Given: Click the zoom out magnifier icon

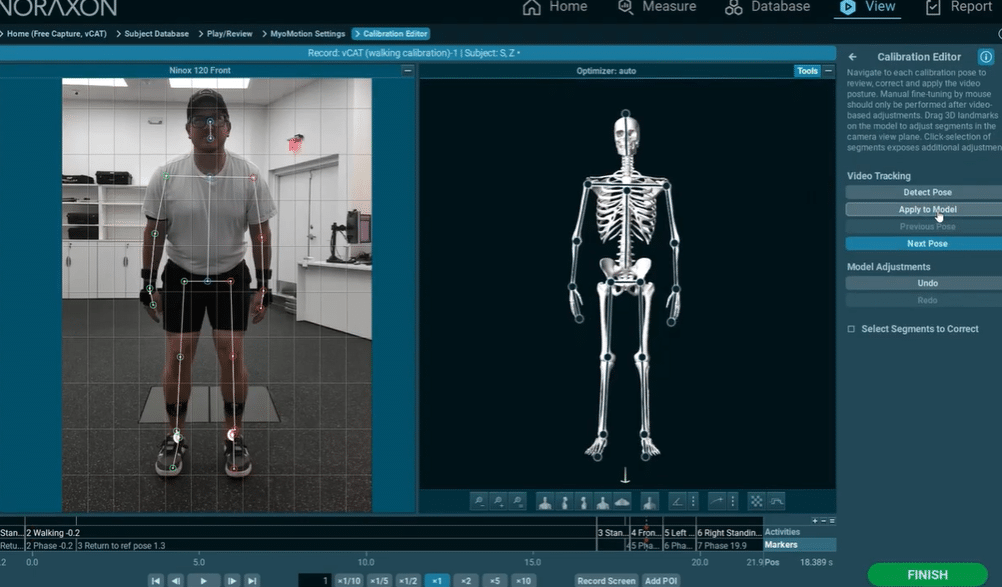Looking at the screenshot, I should [x=481, y=501].
